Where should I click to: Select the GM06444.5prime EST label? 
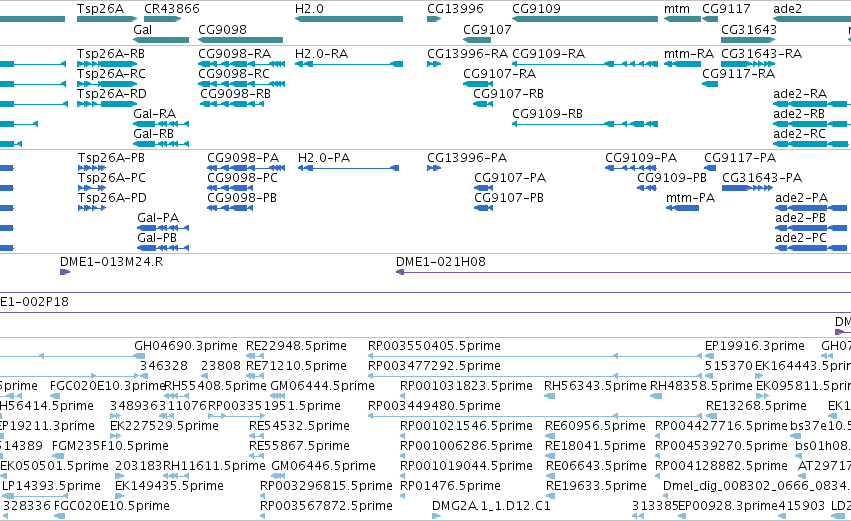(322, 386)
